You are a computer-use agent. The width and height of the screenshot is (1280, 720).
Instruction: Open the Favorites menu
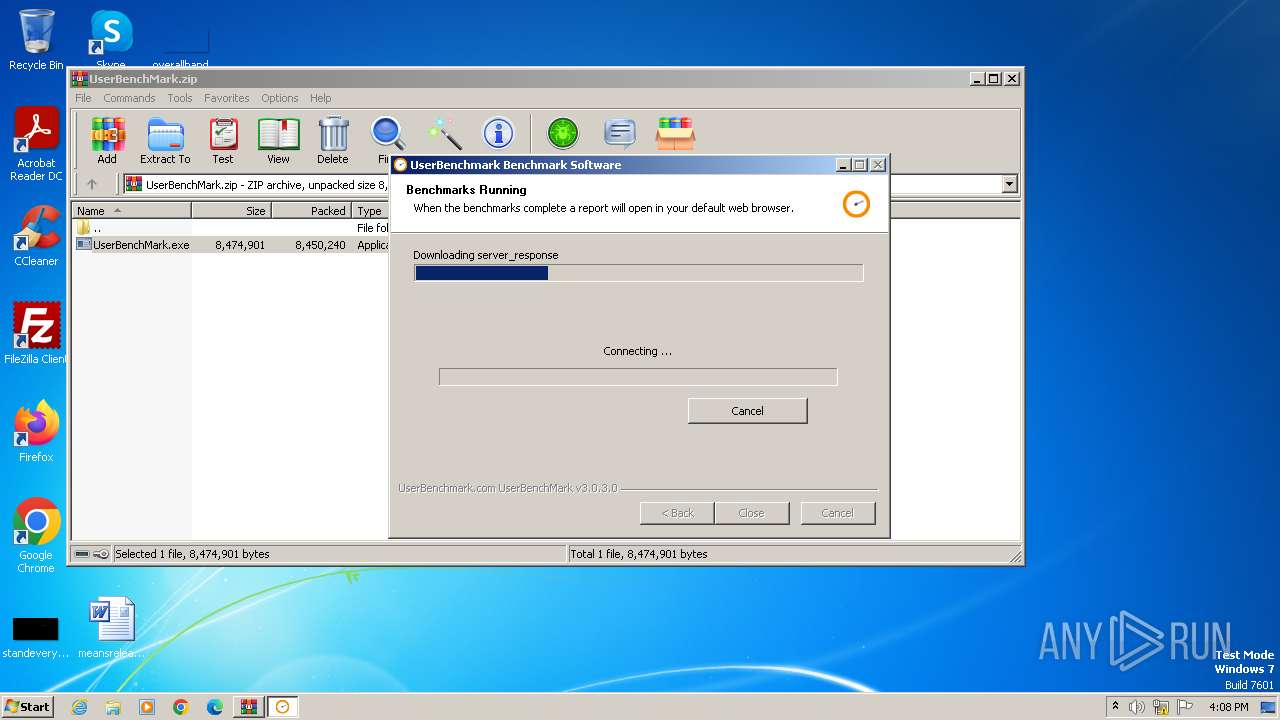[227, 98]
